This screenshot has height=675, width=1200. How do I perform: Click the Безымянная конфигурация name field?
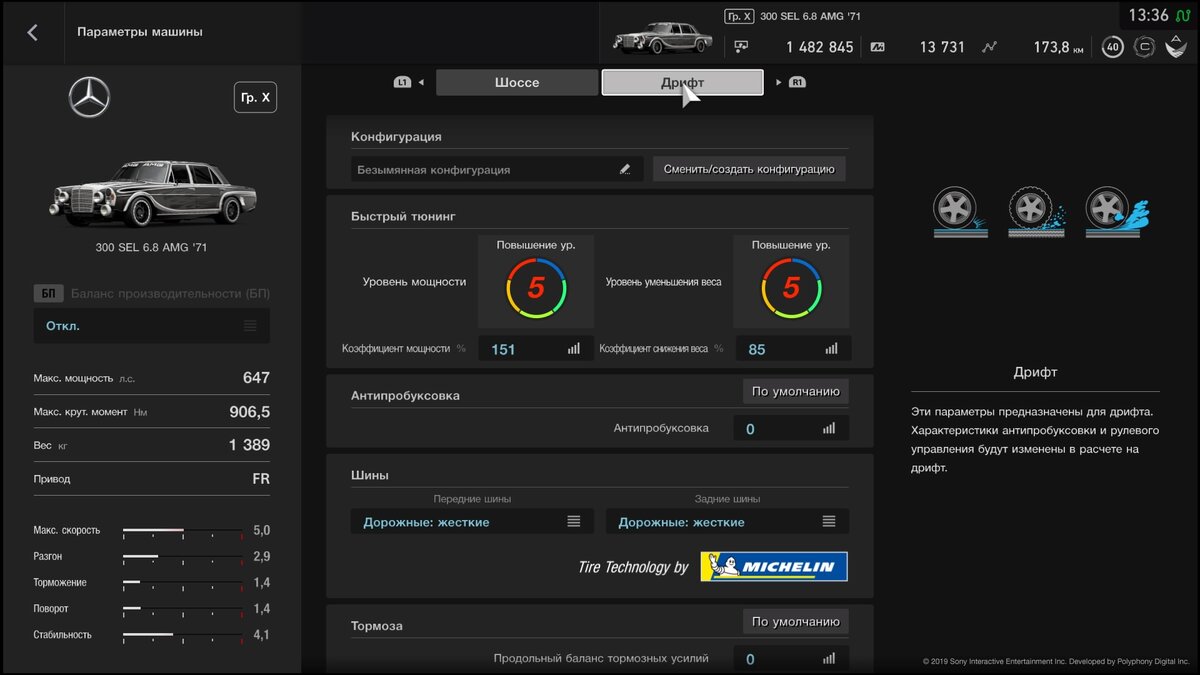click(x=496, y=169)
